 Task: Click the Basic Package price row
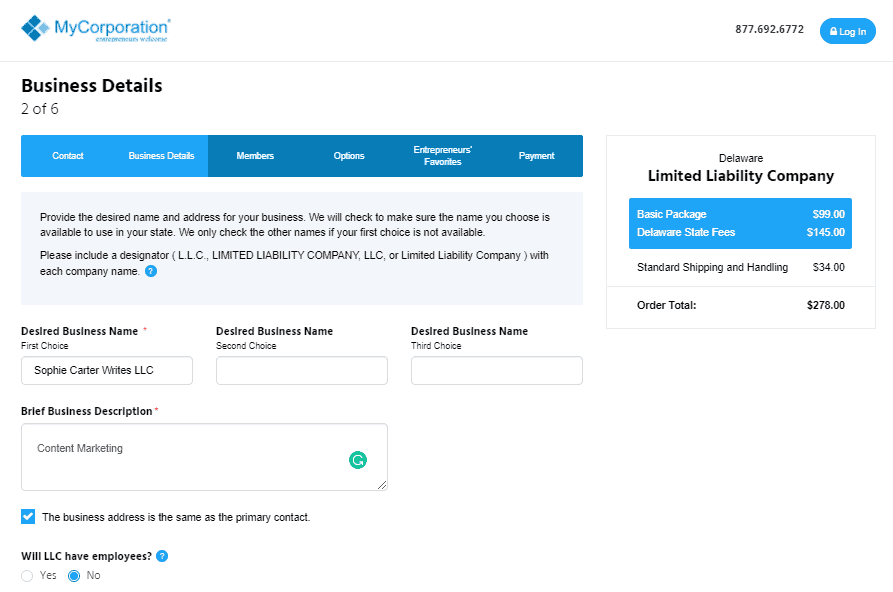[740, 214]
